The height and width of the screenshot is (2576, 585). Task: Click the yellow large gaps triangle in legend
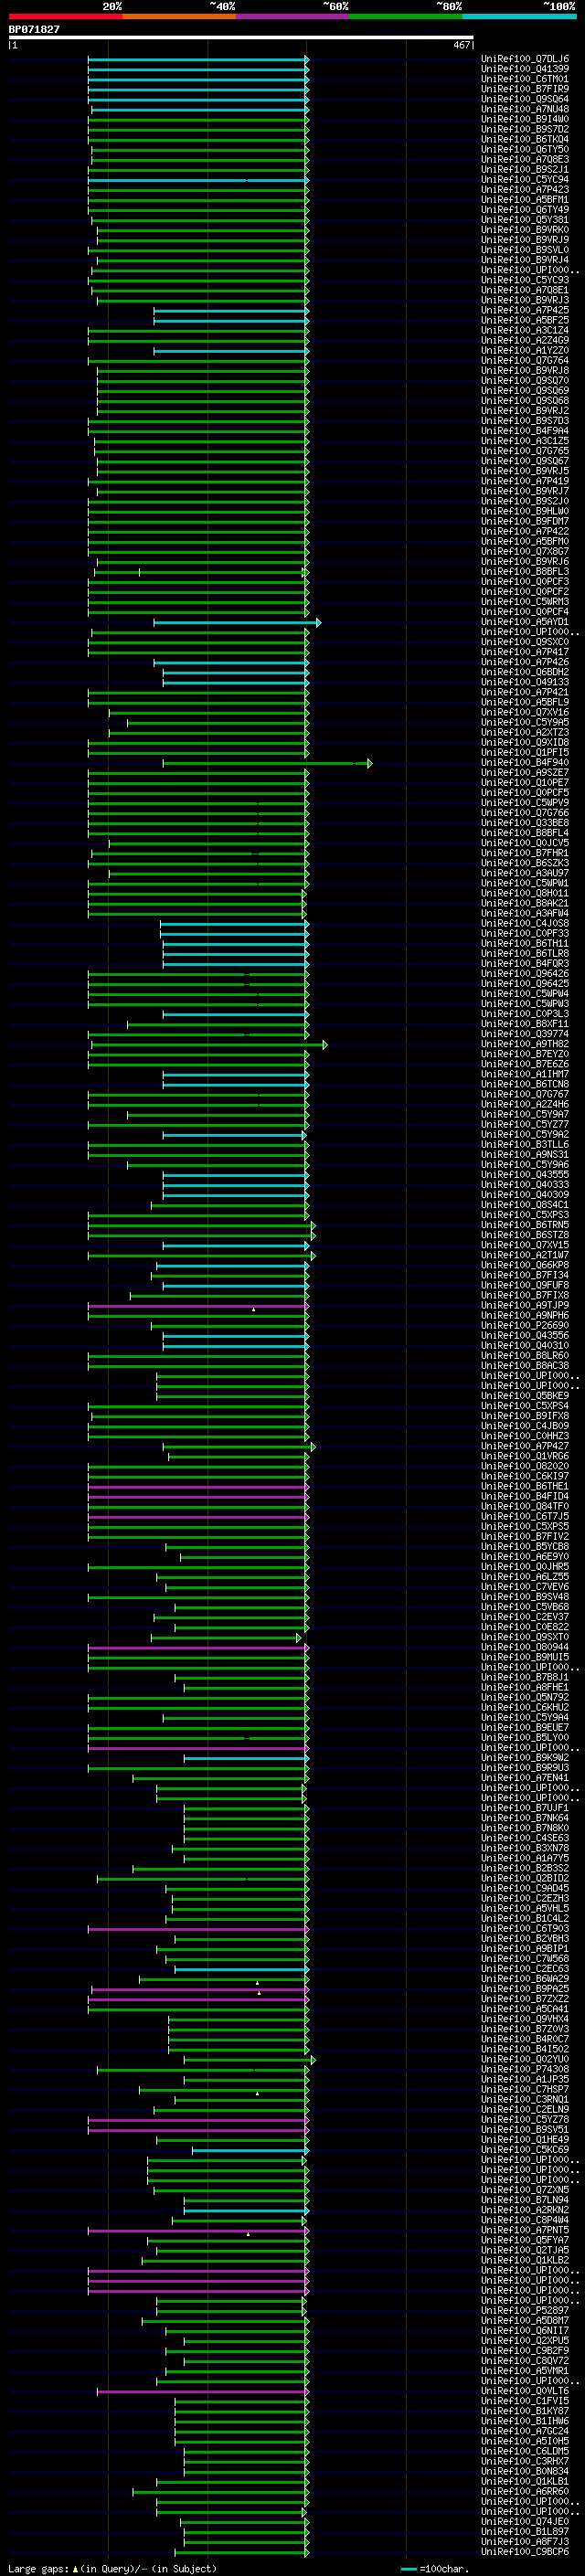pos(75,2568)
